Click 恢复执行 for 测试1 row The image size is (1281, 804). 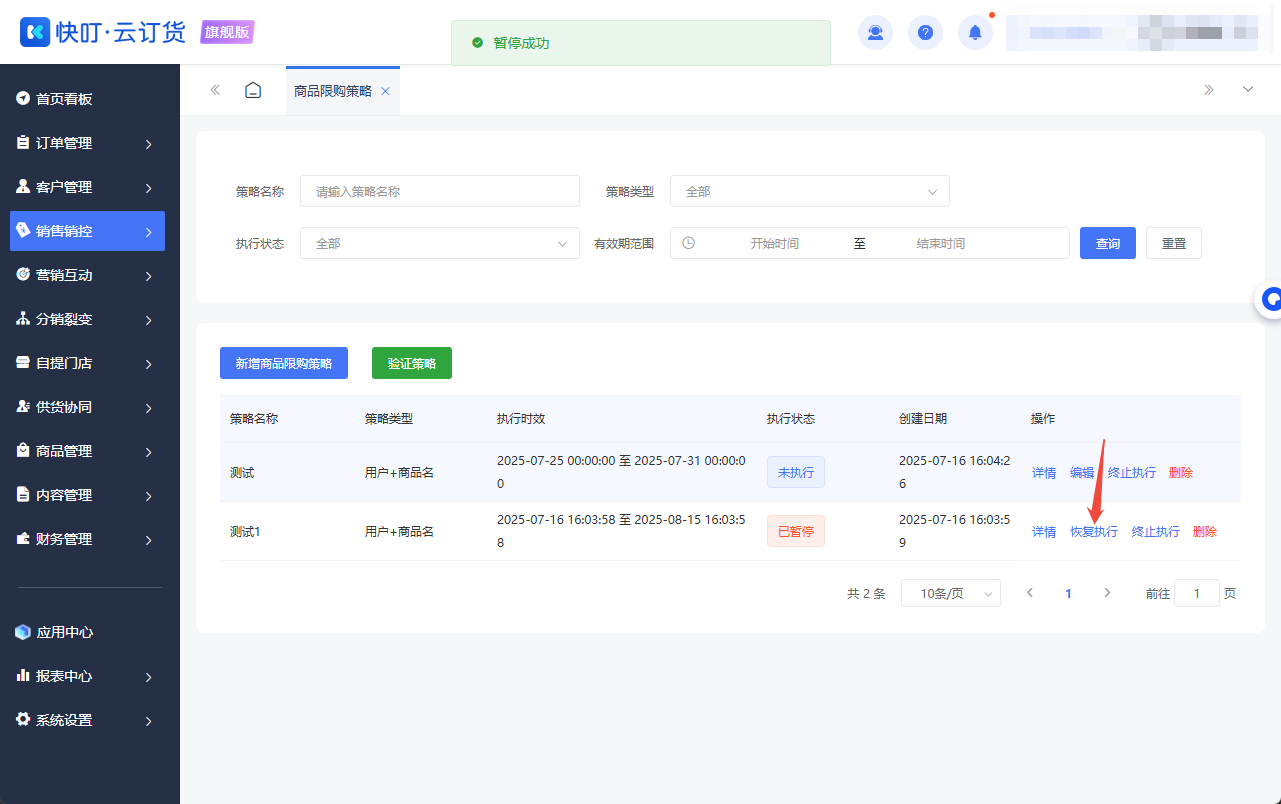[x=1094, y=532]
